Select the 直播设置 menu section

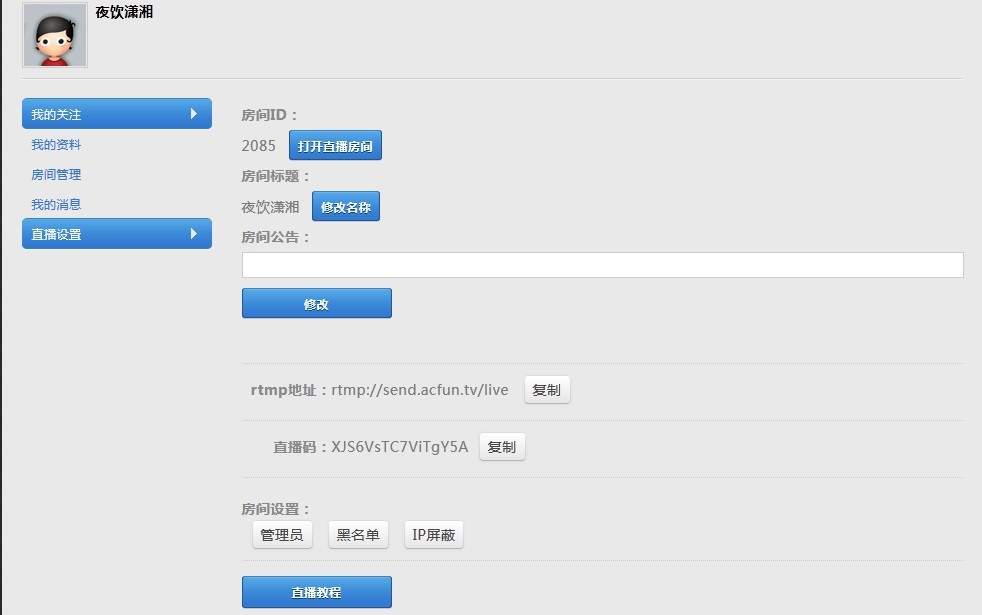(116, 234)
